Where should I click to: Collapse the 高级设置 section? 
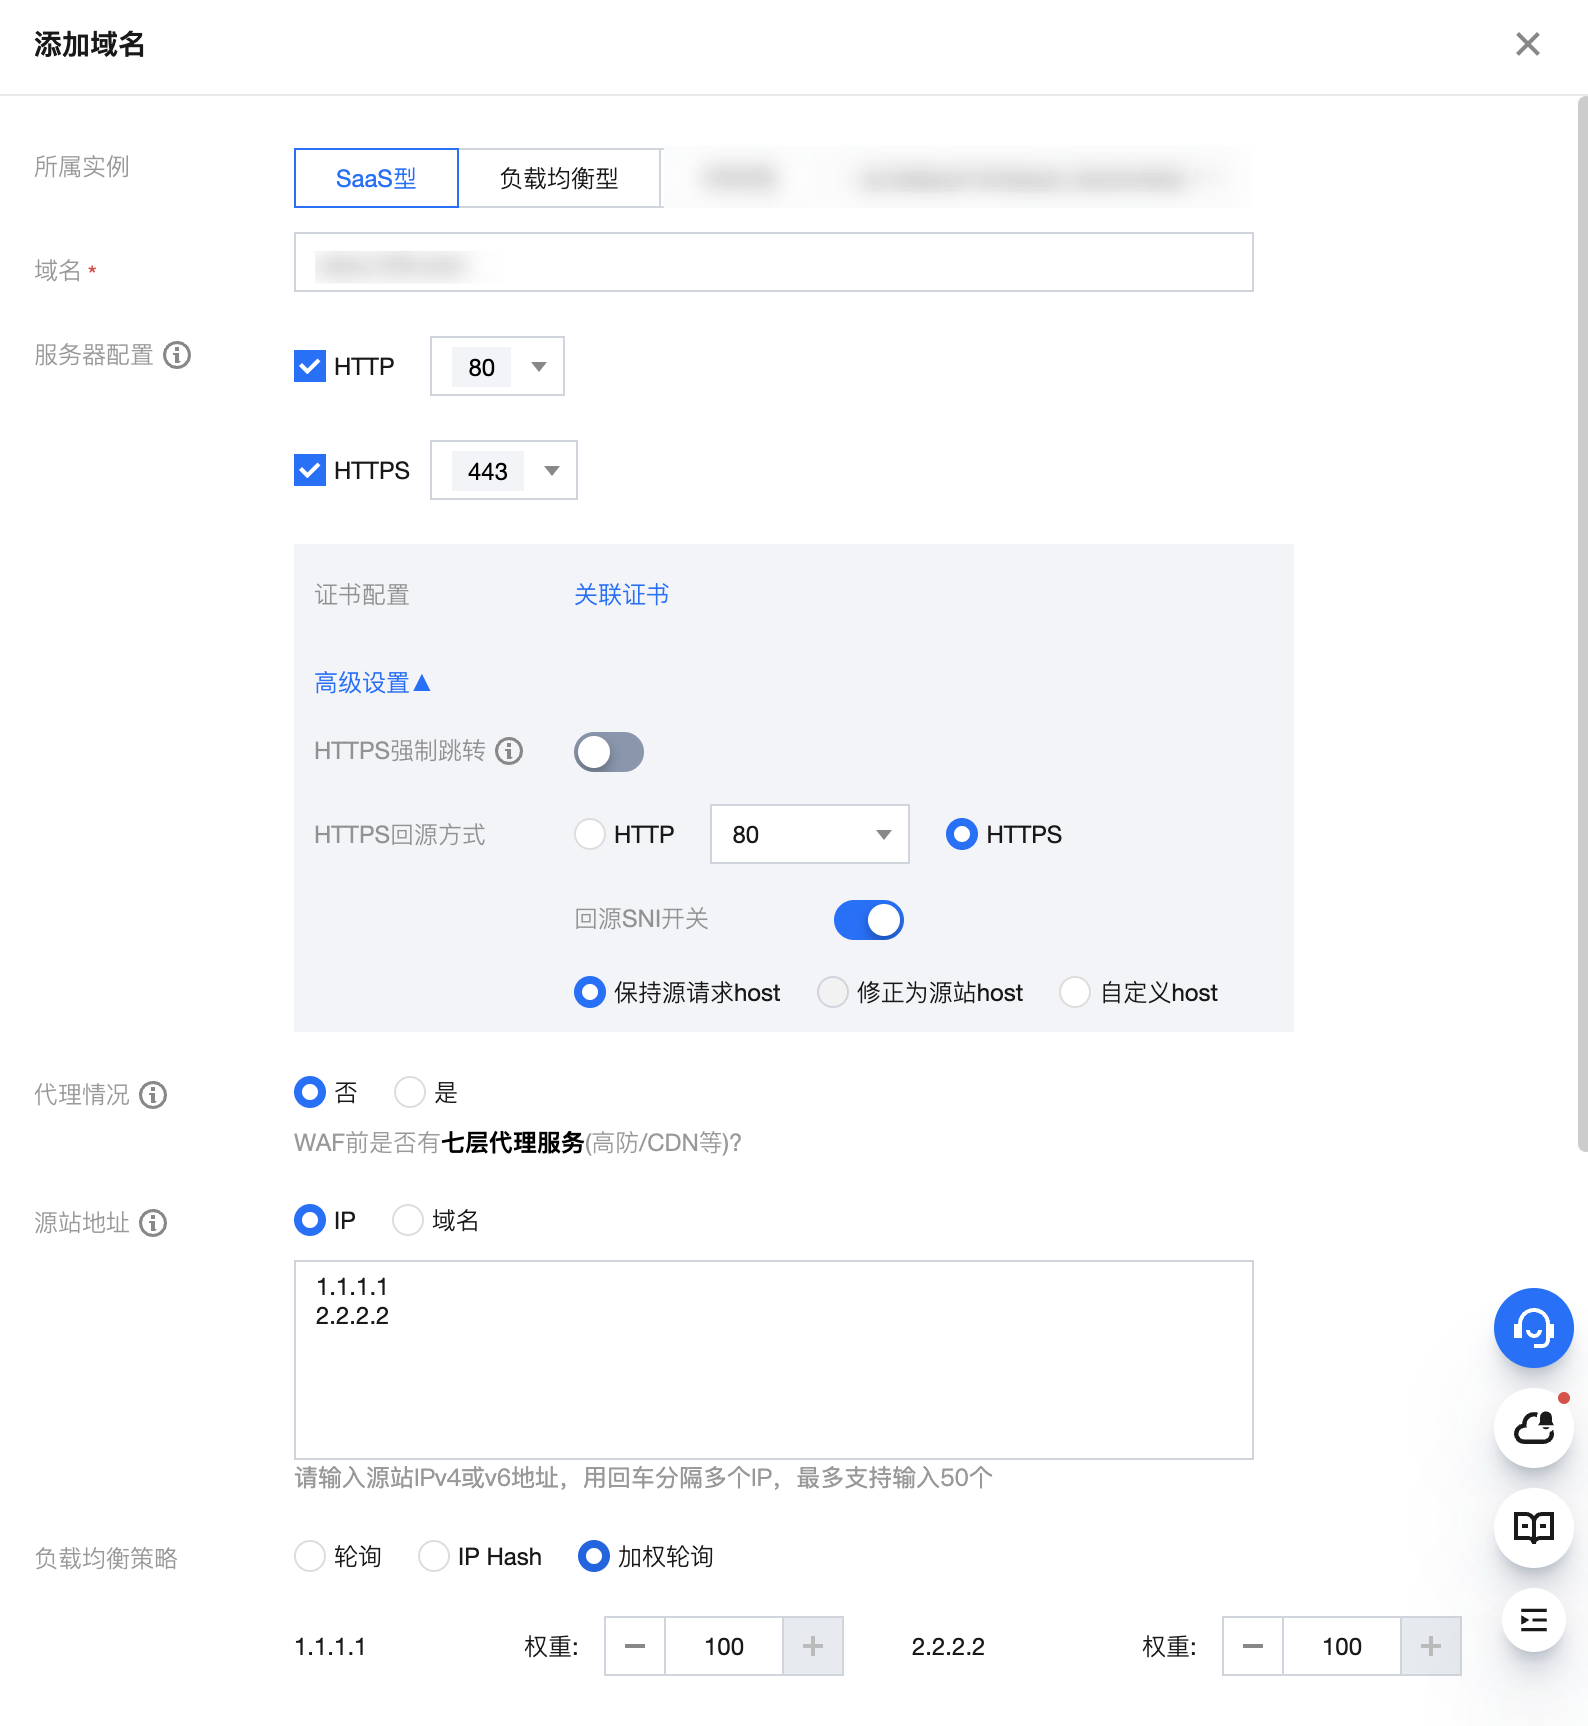click(x=371, y=683)
